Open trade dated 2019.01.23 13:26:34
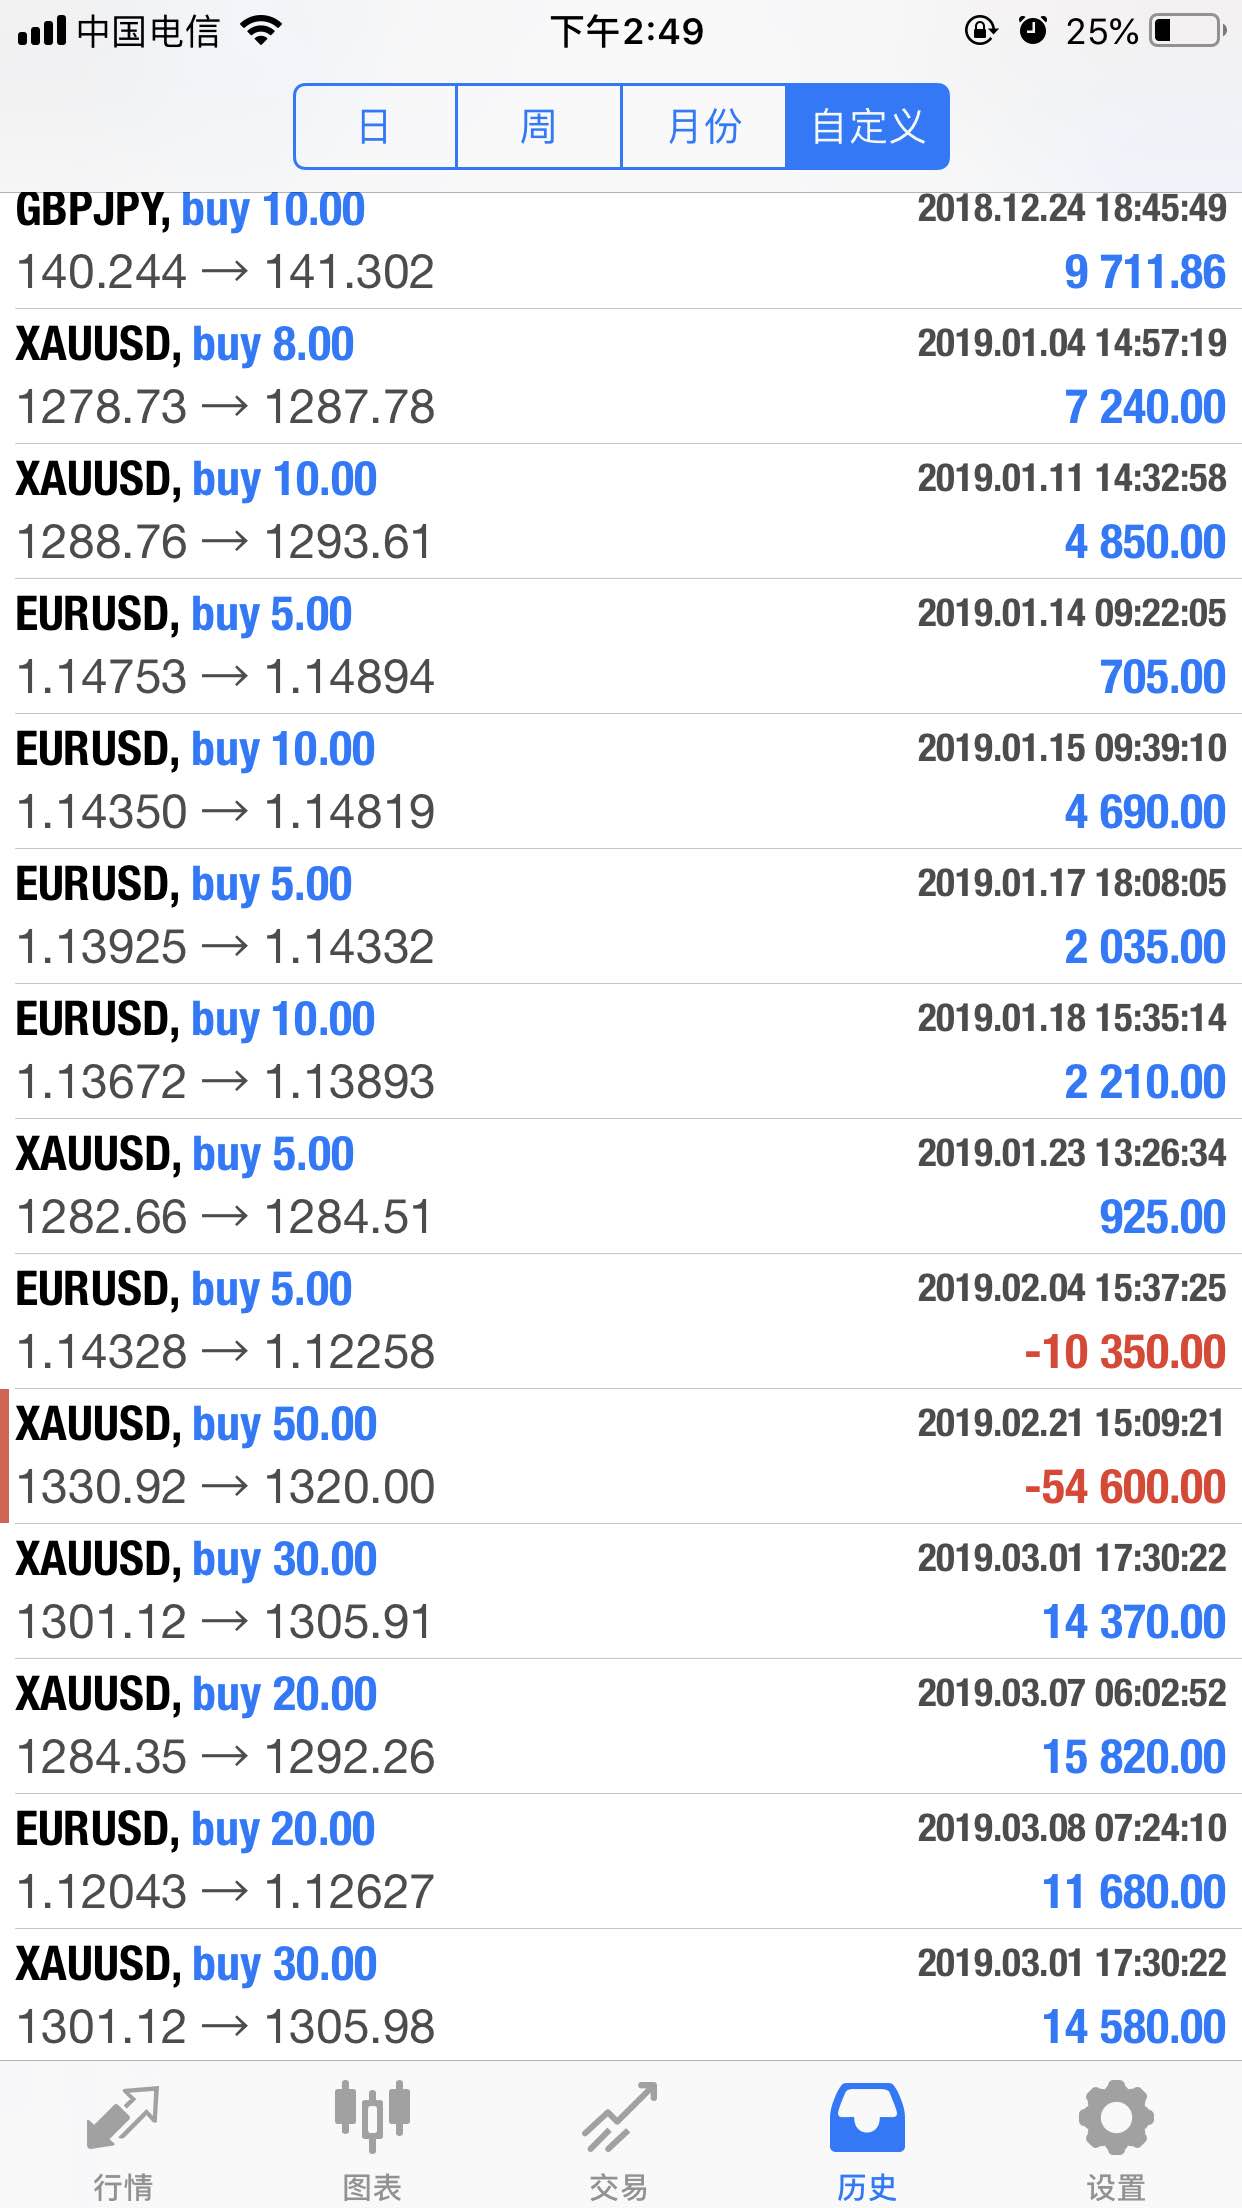The height and width of the screenshot is (2208, 1242). pos(621,1186)
